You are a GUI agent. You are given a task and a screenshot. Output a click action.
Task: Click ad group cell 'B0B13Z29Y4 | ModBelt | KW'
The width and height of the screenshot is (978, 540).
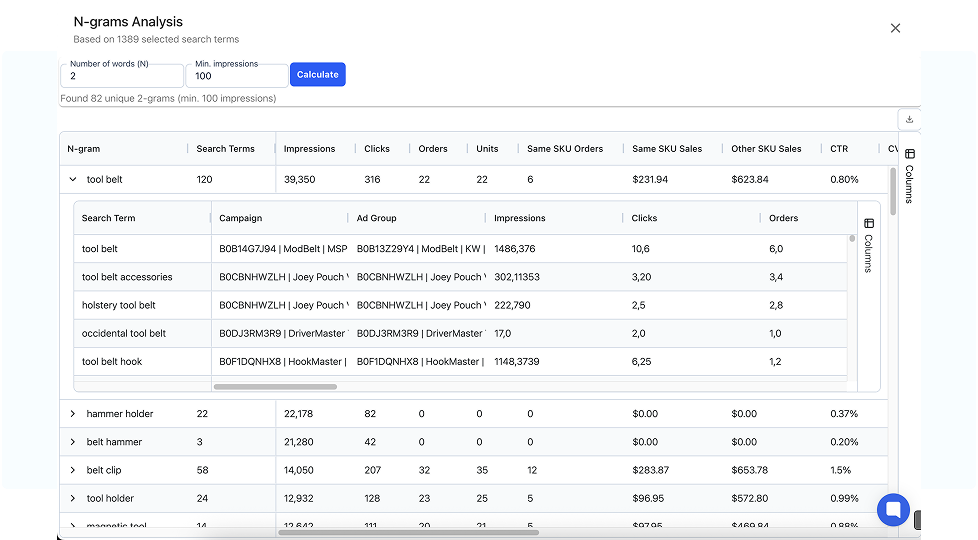421,249
